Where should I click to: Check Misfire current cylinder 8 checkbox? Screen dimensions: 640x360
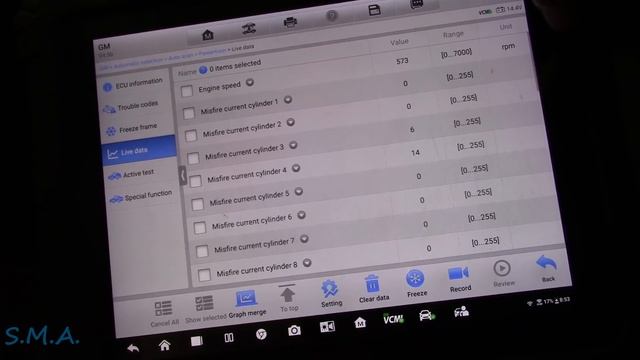click(204, 275)
